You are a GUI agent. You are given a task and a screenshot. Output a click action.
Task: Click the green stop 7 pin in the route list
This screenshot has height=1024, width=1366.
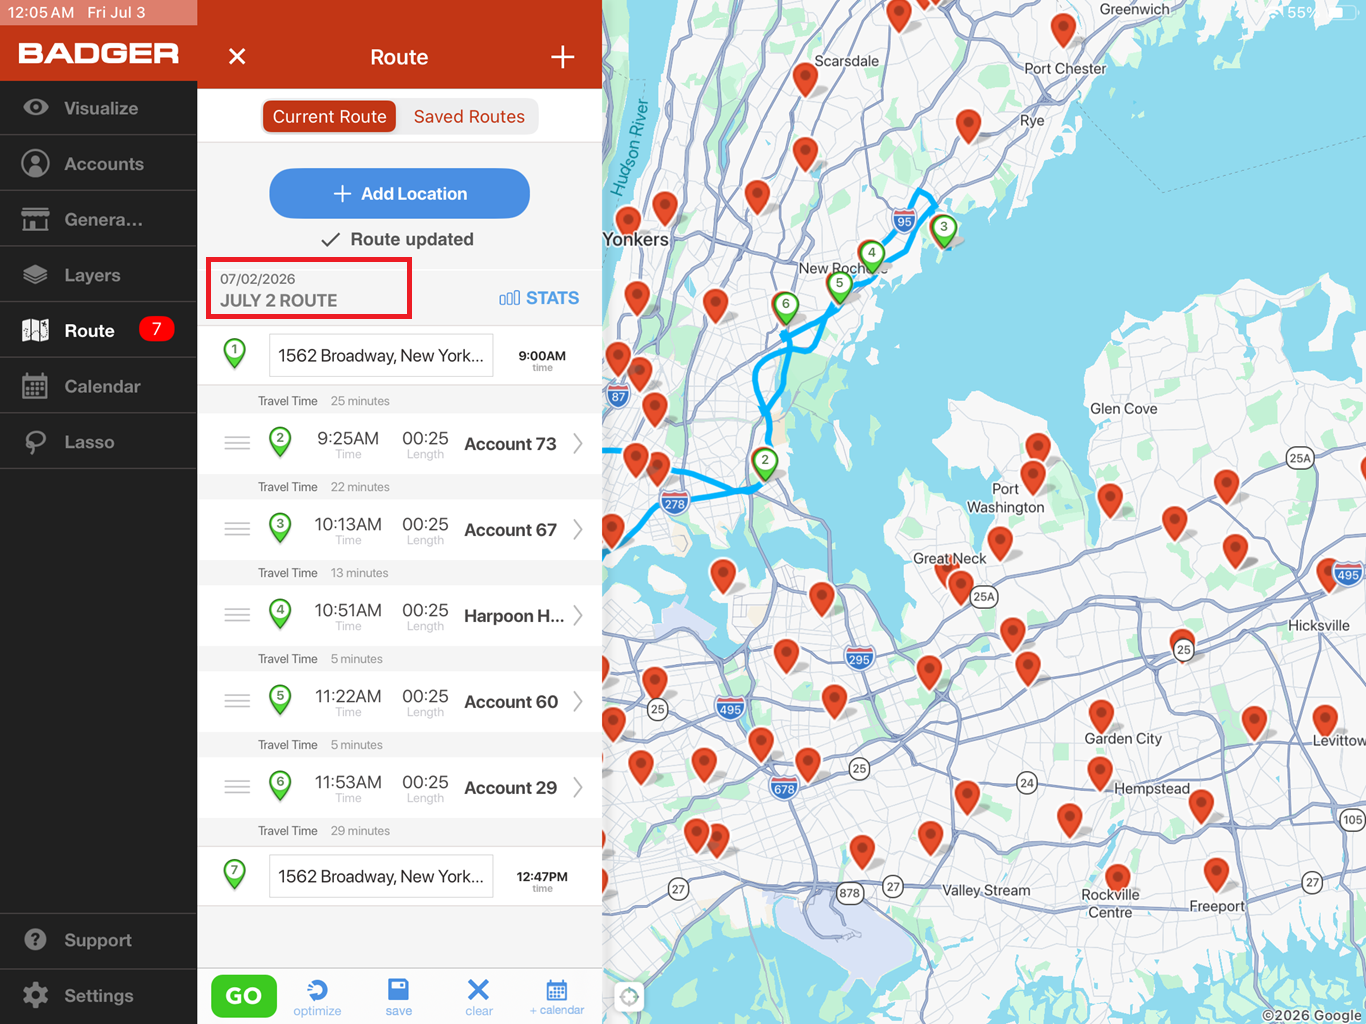pos(235,875)
